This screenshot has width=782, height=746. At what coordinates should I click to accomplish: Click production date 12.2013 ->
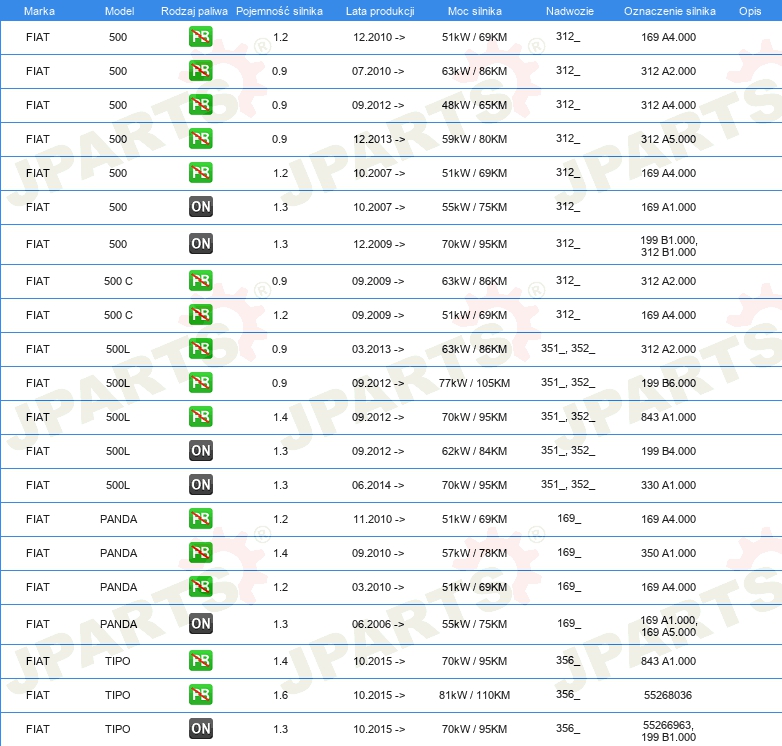(379, 139)
